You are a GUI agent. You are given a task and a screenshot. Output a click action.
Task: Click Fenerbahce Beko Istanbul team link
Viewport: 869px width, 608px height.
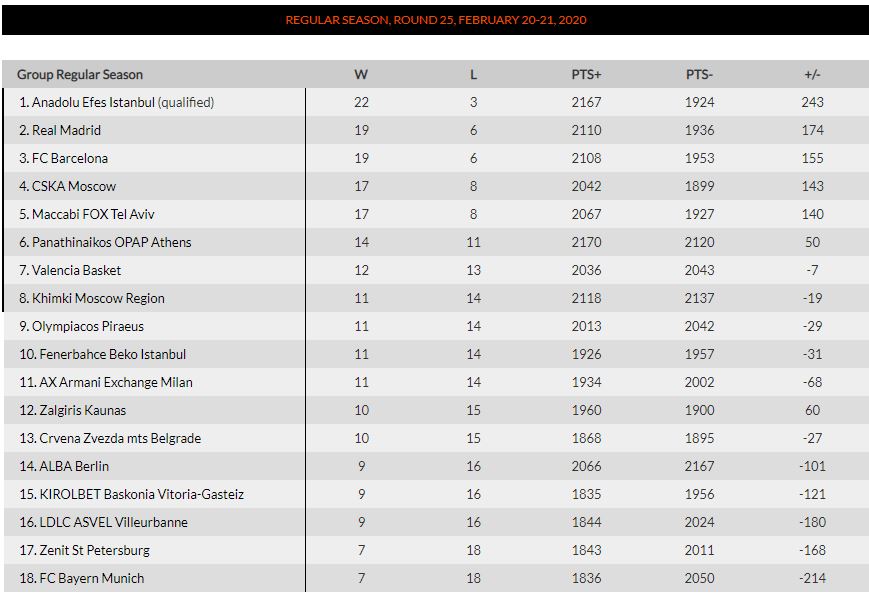click(113, 354)
